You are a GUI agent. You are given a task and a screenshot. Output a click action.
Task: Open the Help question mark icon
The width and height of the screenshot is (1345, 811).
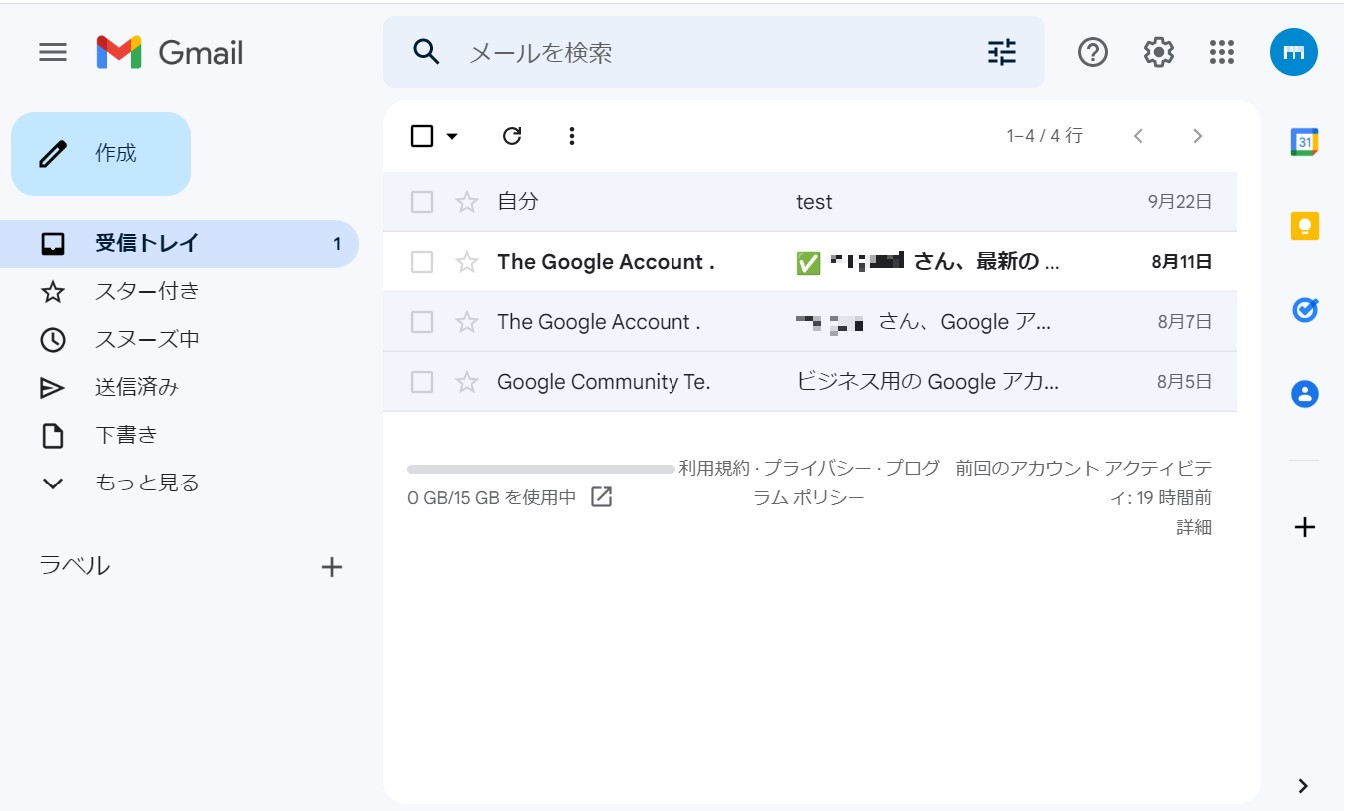pyautogui.click(x=1093, y=52)
